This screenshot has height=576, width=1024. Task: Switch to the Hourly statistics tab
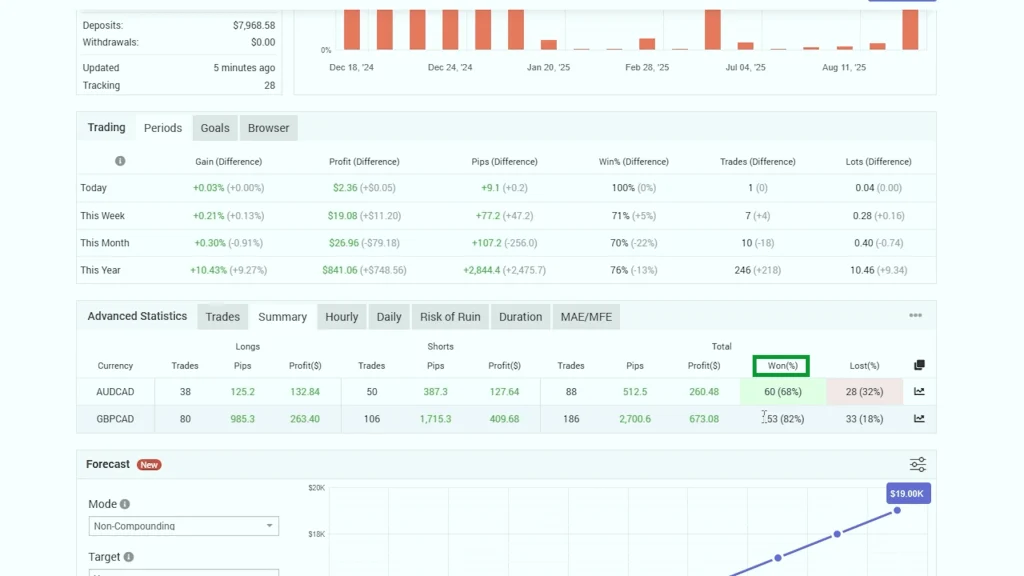click(341, 317)
